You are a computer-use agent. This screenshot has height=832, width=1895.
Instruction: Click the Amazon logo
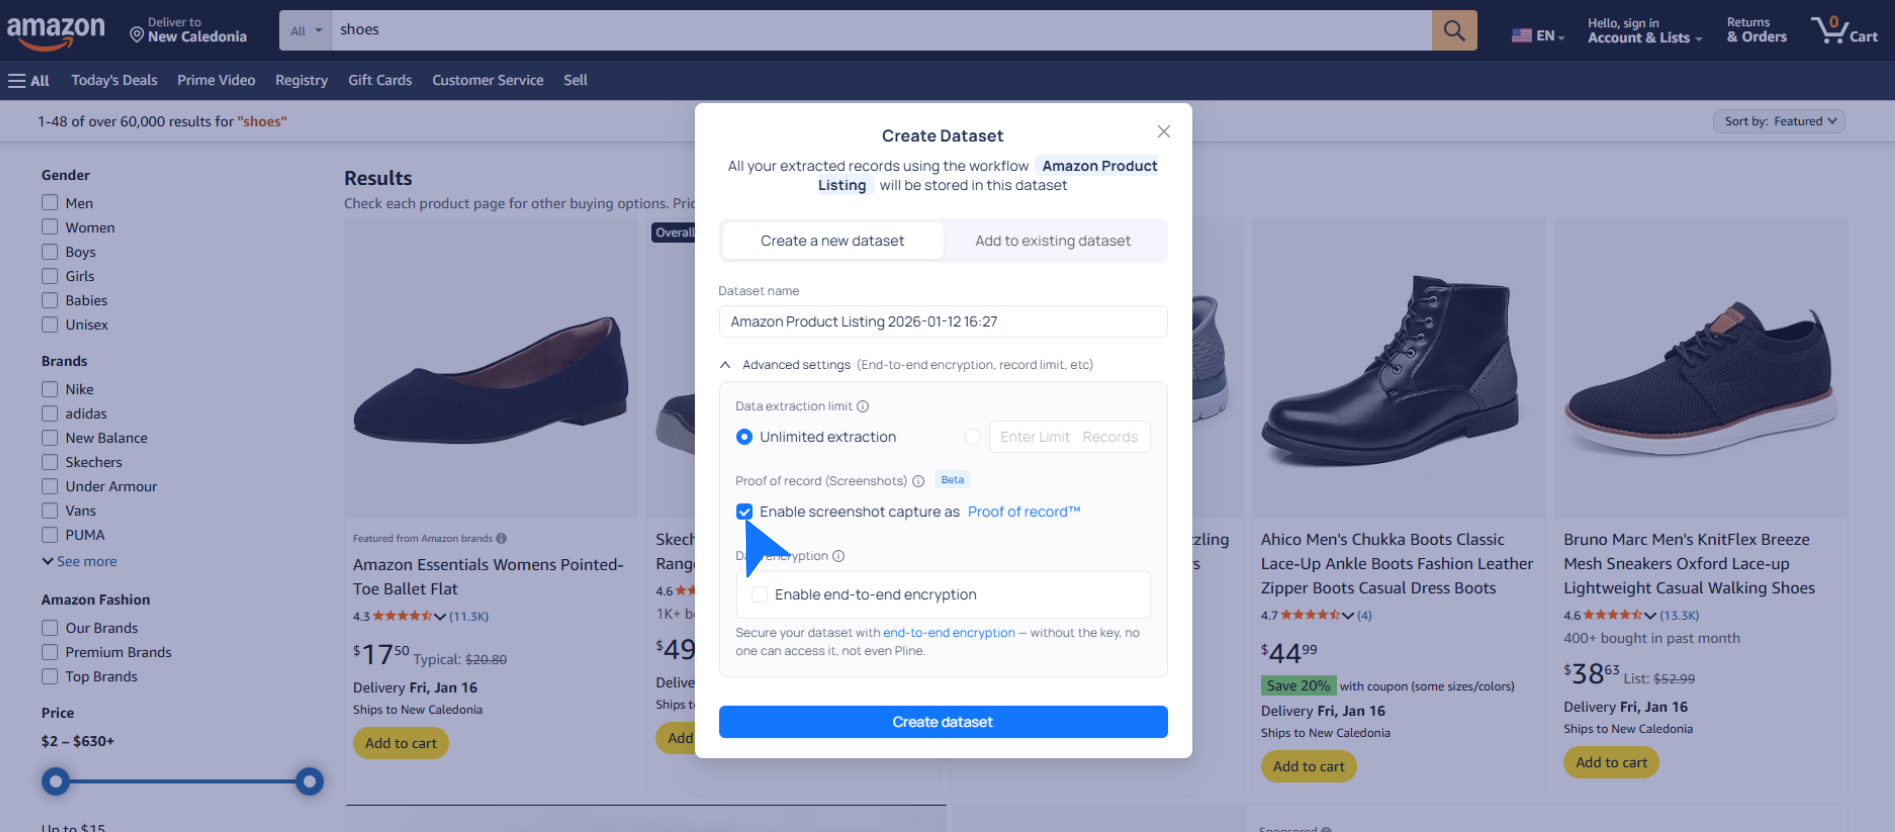[x=56, y=32]
